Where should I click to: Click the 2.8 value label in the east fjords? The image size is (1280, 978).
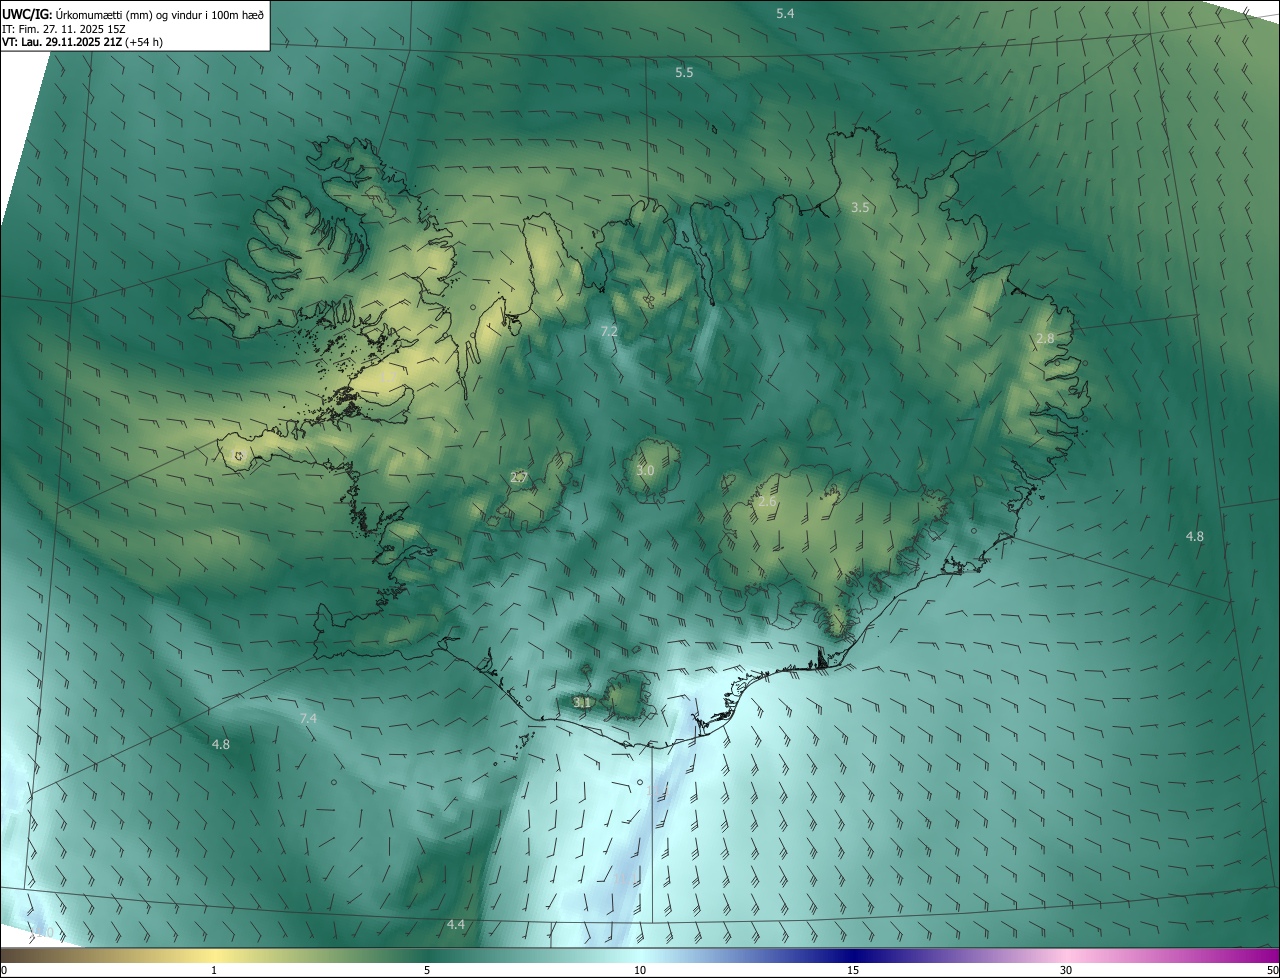[1045, 338]
